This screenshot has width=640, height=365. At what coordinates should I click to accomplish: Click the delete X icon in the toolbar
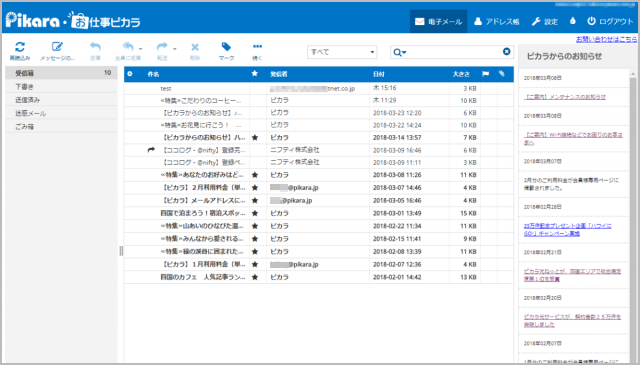point(195,47)
